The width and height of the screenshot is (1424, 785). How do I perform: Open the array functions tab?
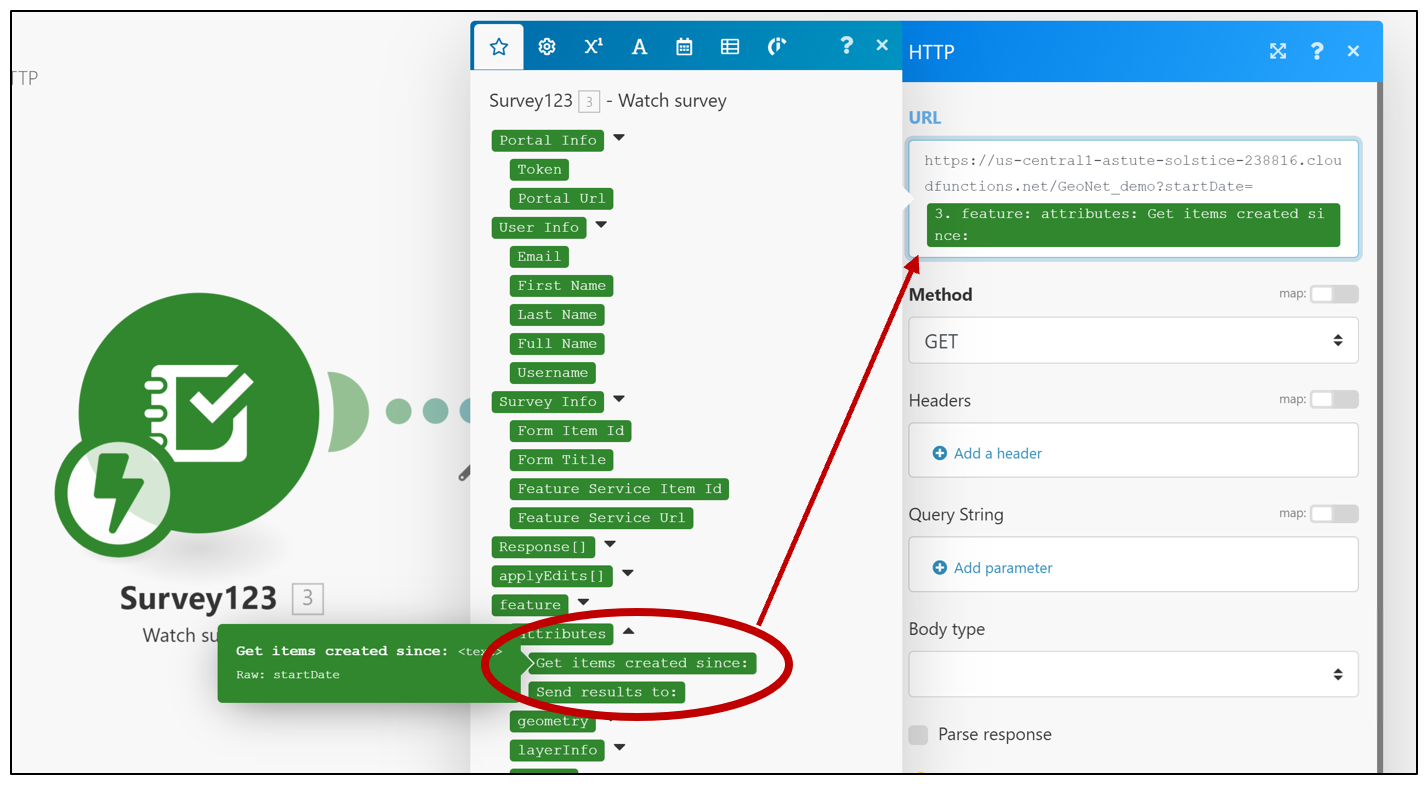[x=730, y=46]
